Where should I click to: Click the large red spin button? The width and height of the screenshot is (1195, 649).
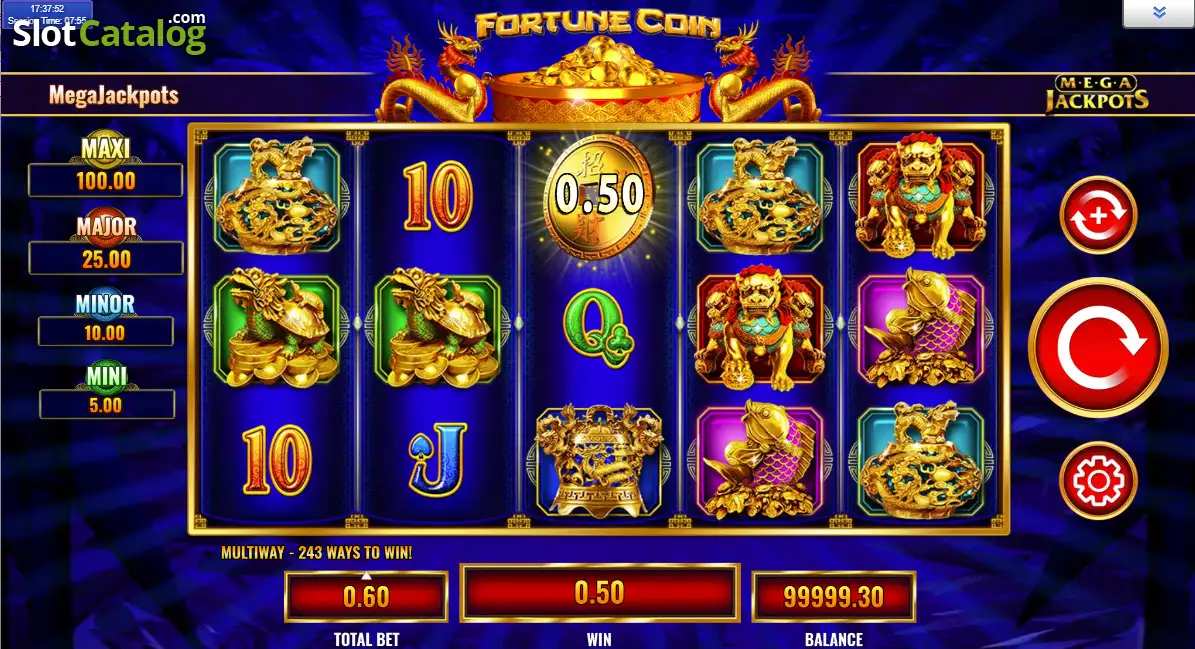pos(1097,347)
